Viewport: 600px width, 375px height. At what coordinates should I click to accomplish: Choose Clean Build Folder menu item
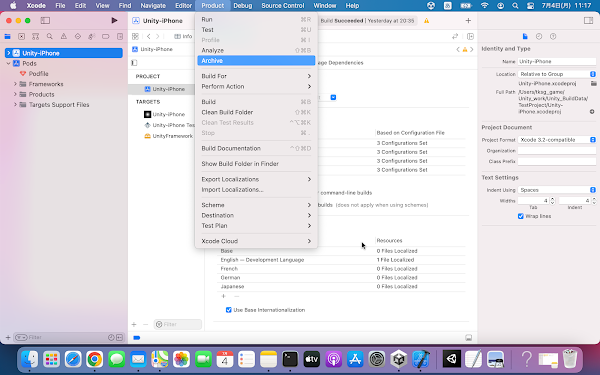click(256, 112)
